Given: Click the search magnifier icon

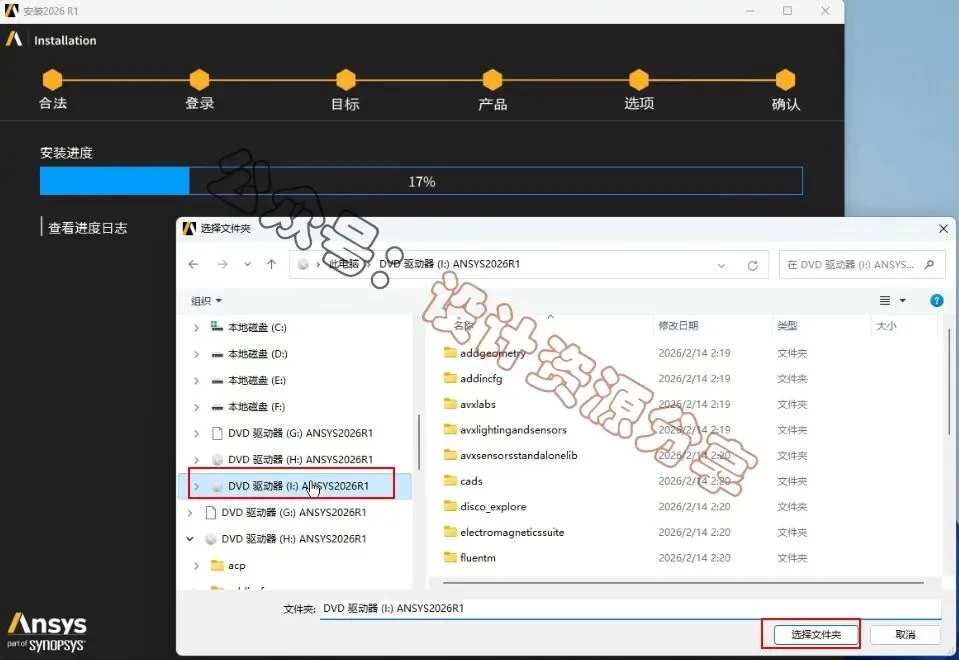Looking at the screenshot, I should tap(930, 264).
